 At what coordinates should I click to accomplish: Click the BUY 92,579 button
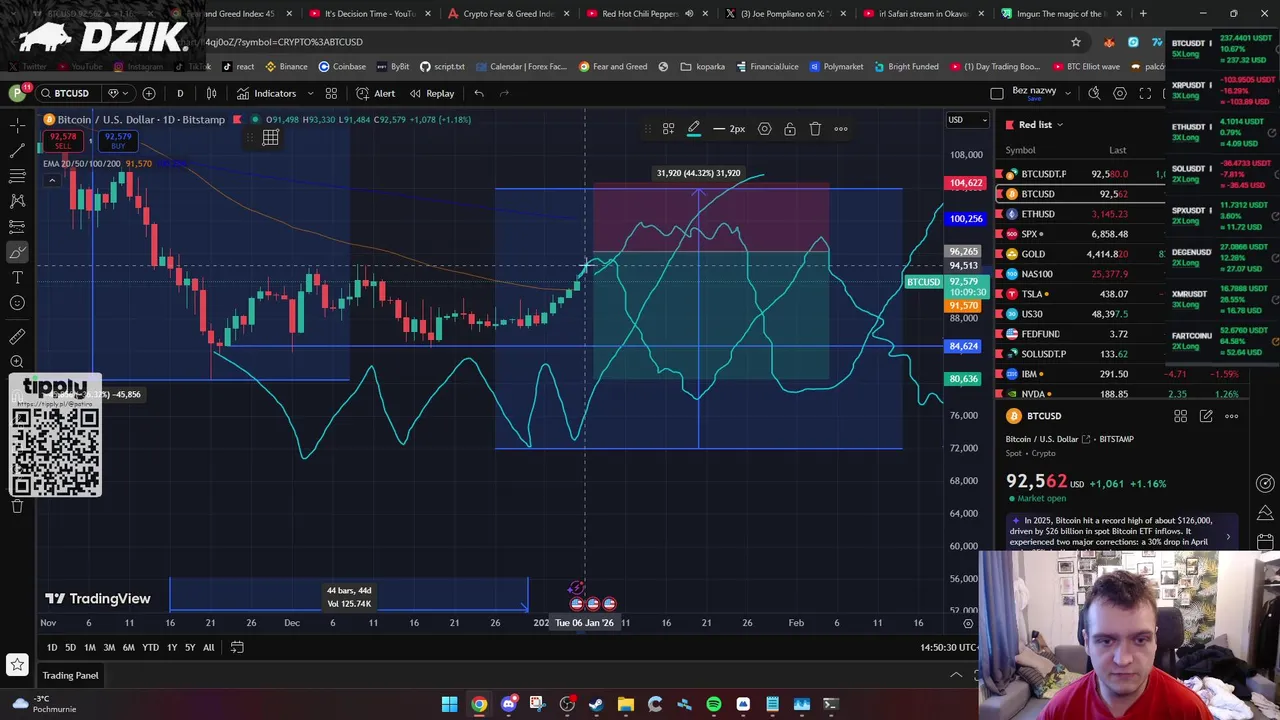tap(118, 140)
